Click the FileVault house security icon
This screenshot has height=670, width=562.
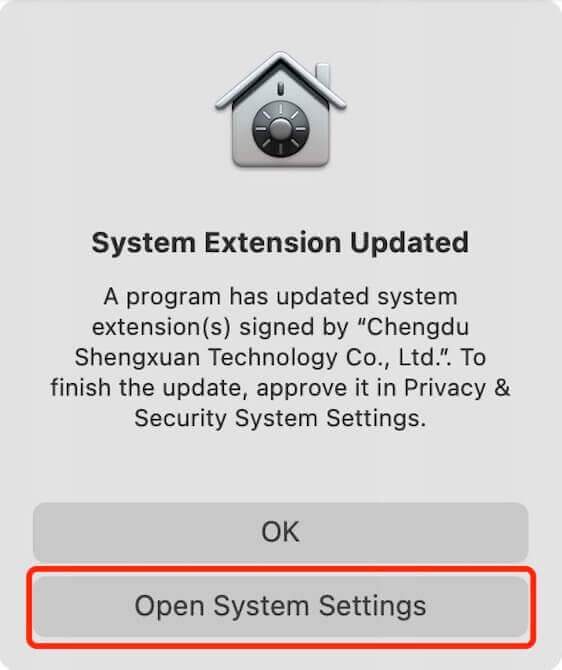[281, 110]
